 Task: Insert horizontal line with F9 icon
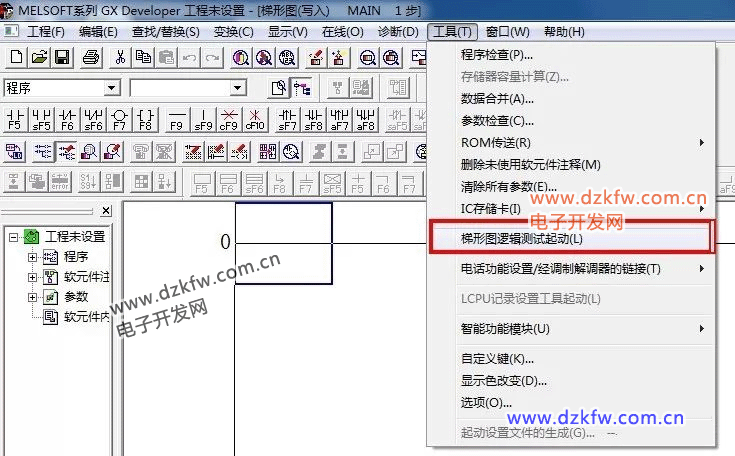click(x=176, y=120)
